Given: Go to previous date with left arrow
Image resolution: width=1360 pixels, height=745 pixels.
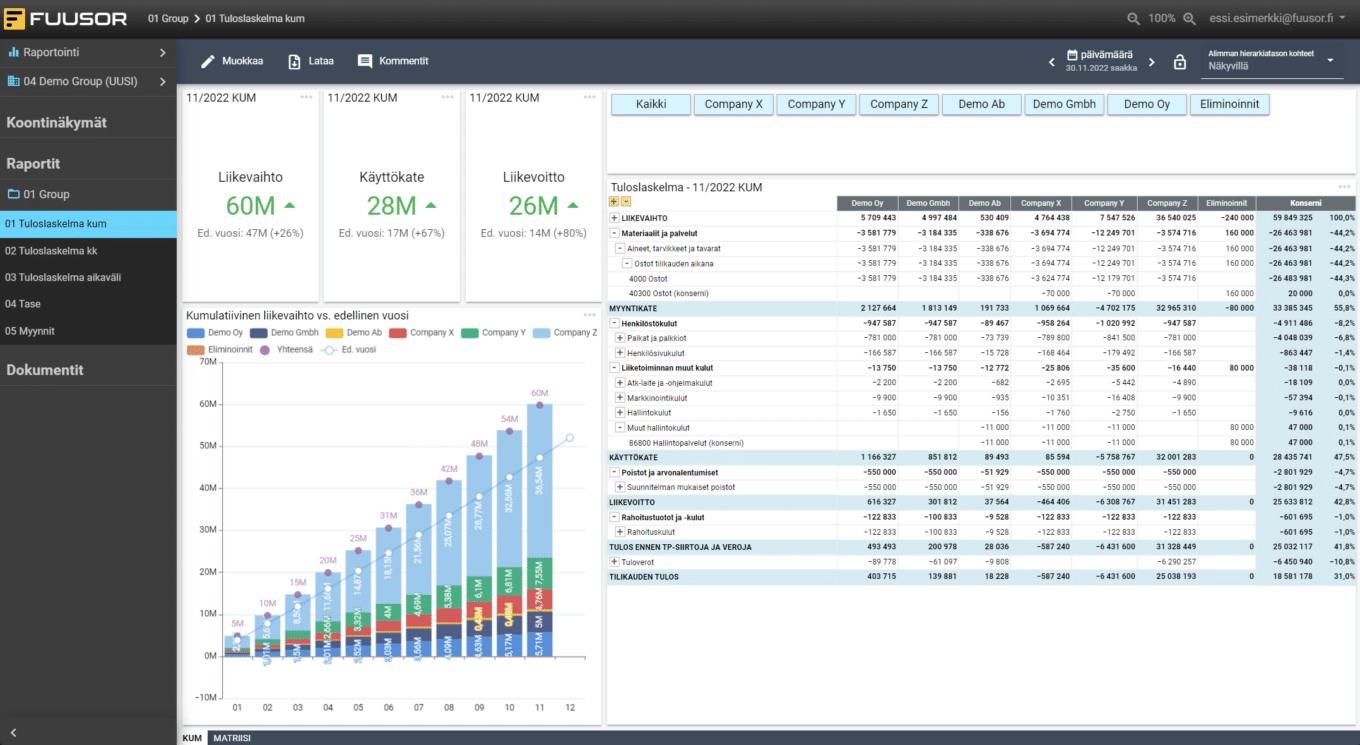Looking at the screenshot, I should tap(1051, 62).
